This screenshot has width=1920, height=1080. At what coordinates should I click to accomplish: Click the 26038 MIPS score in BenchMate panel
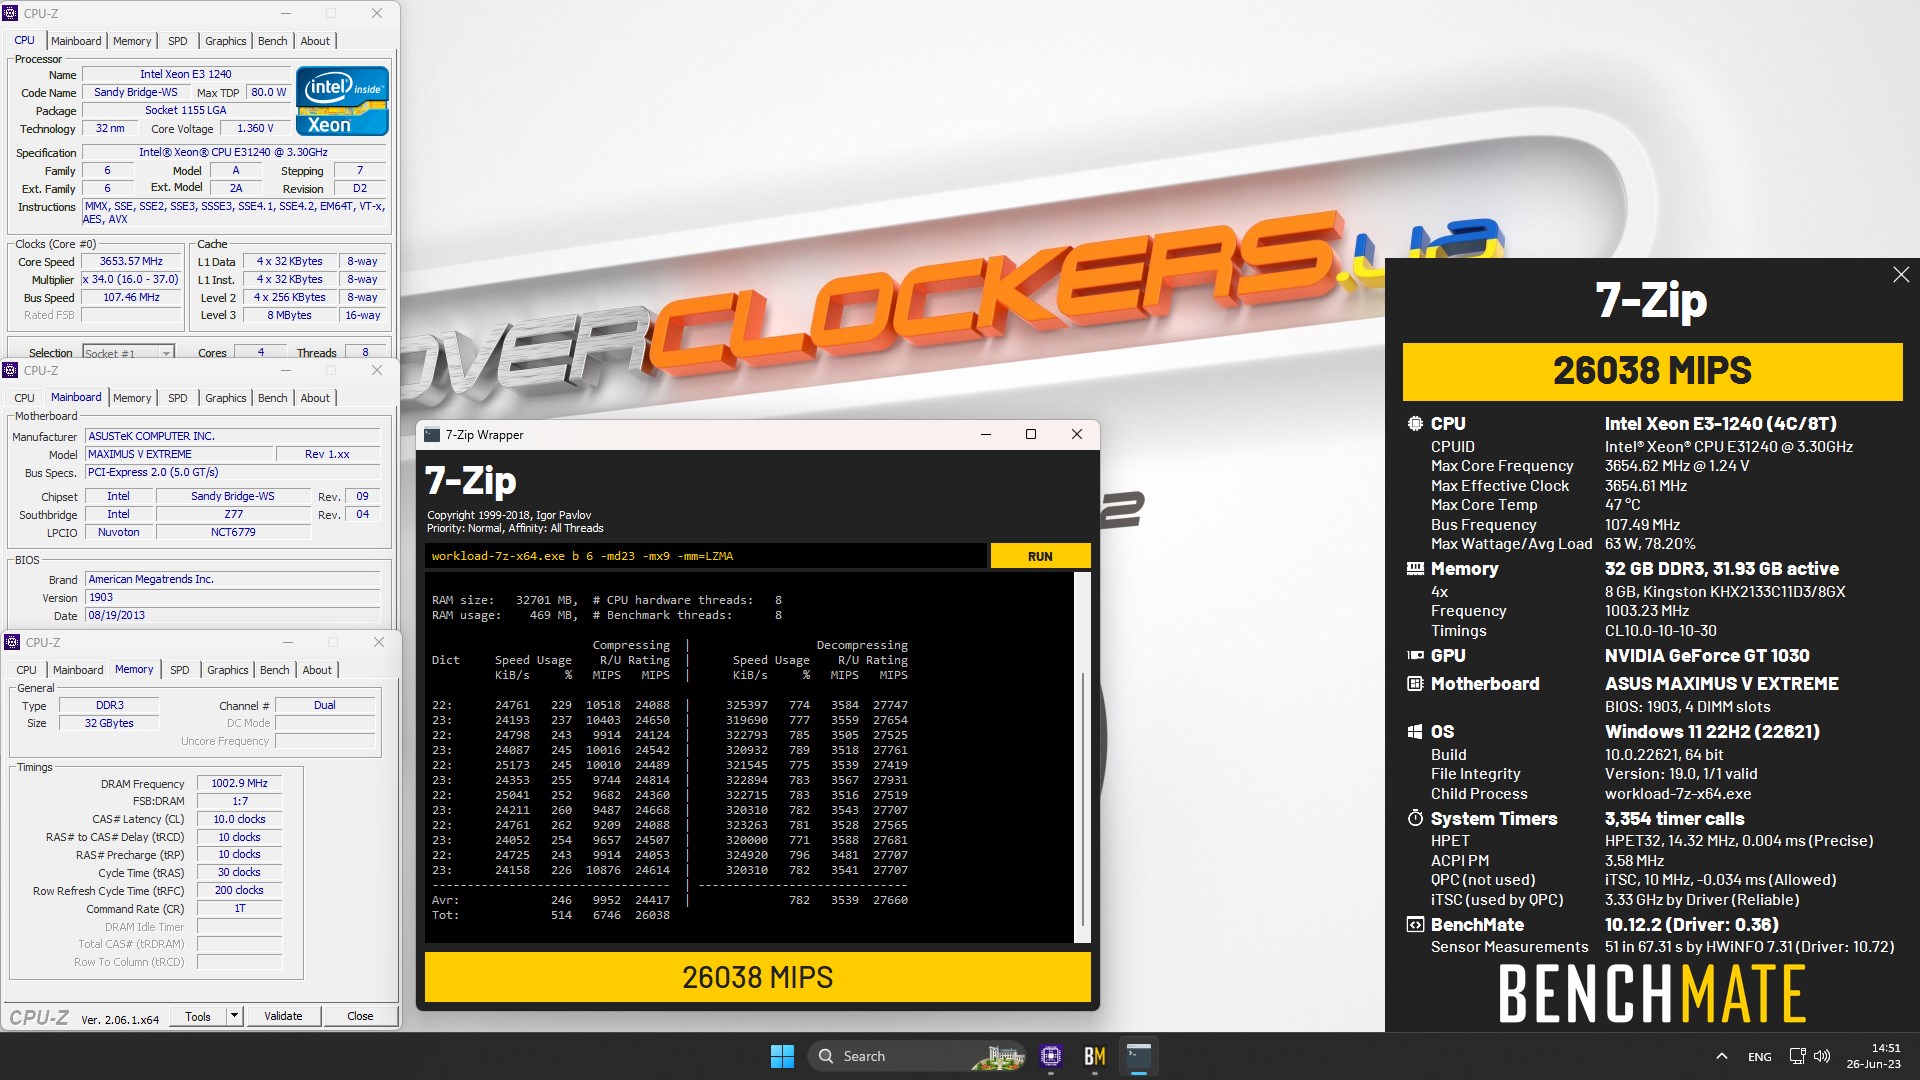[1652, 371]
